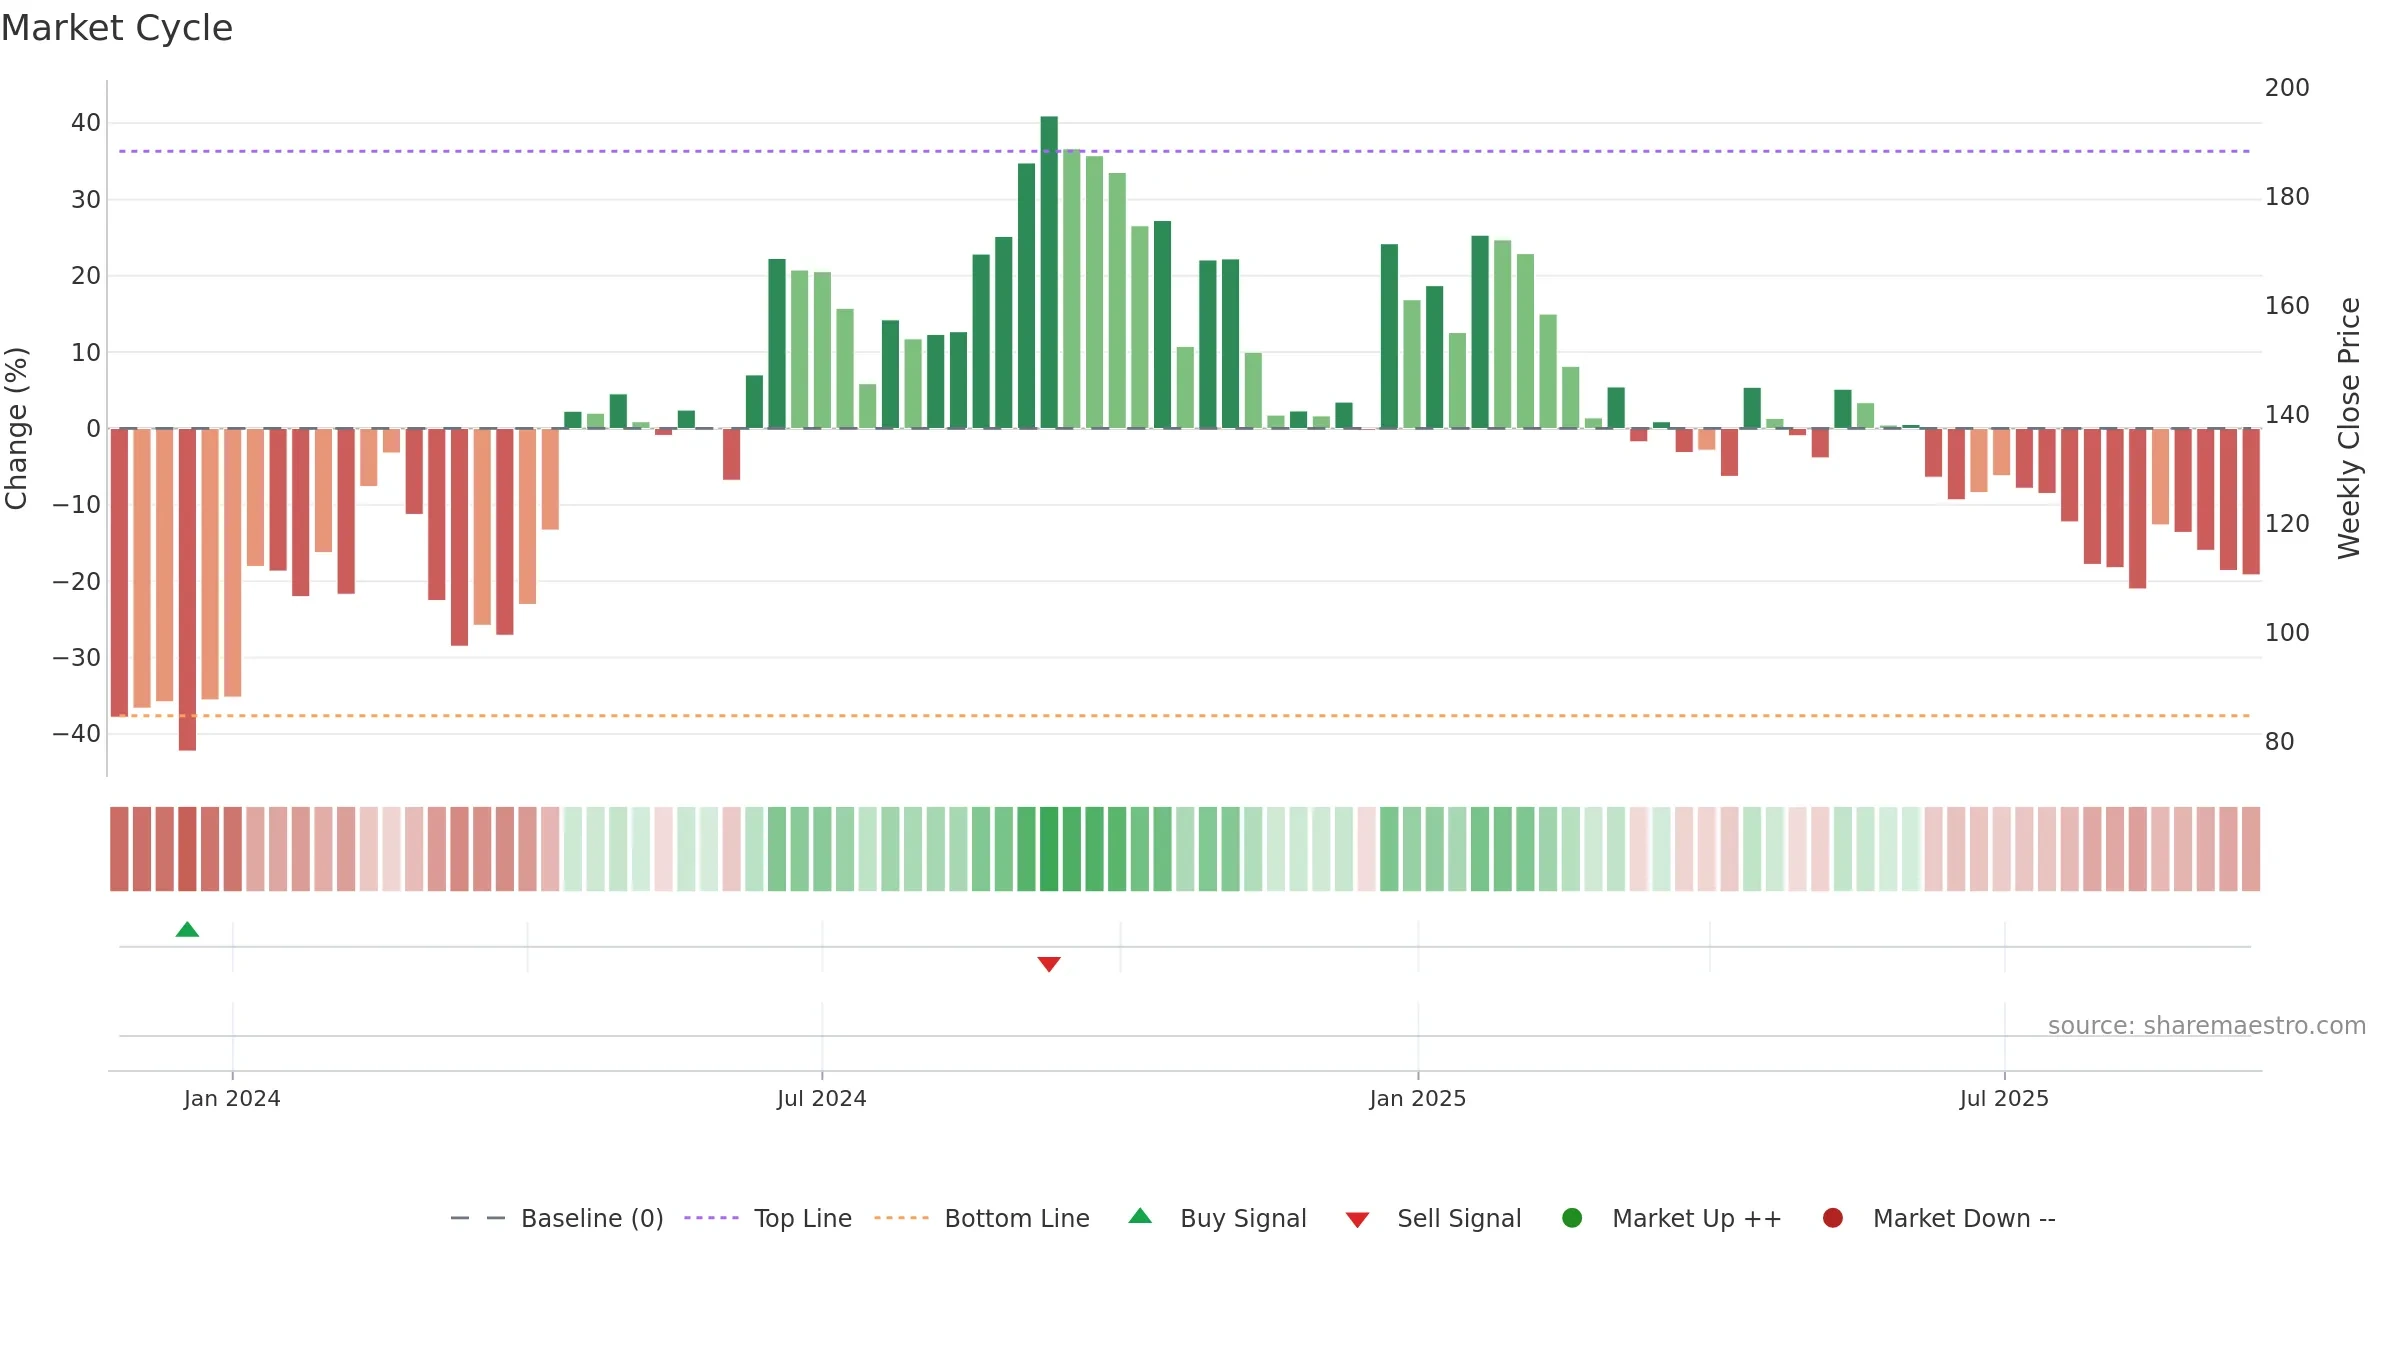Click the green Buy Signal legend triangle icon

[1140, 1217]
